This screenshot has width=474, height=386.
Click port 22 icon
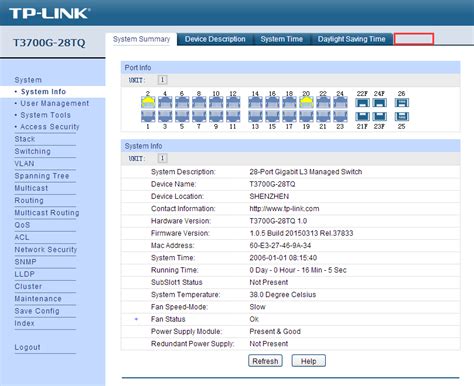coord(323,102)
